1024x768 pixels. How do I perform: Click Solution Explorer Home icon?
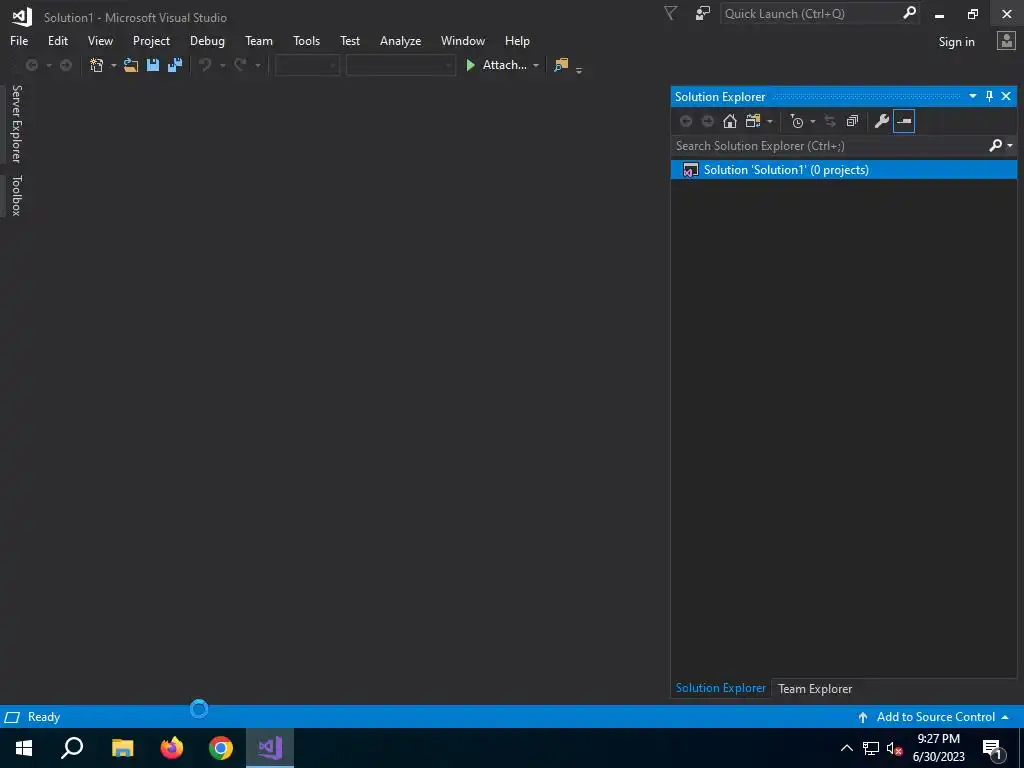click(x=730, y=121)
